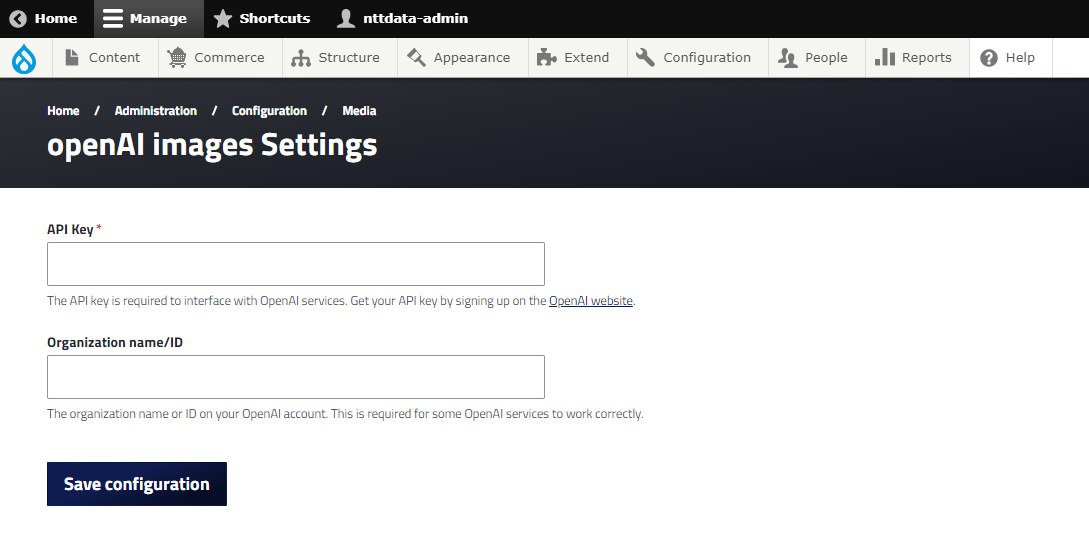Click the Home breadcrumb link
Image resolution: width=1089 pixels, height=558 pixels.
(63, 111)
